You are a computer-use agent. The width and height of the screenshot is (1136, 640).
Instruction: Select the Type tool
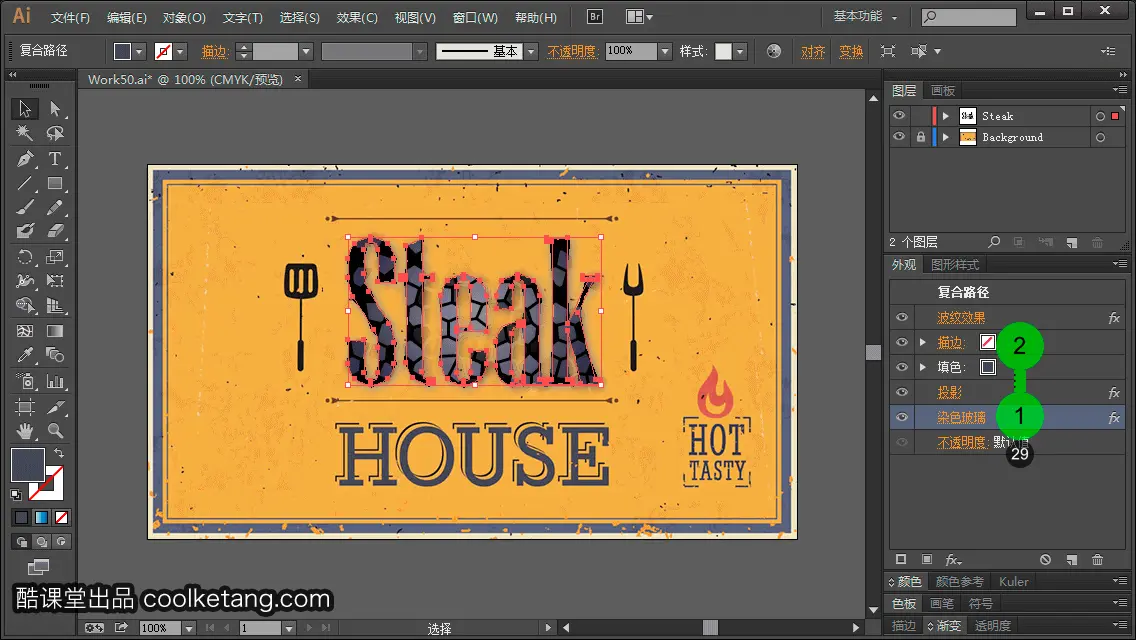[x=55, y=159]
